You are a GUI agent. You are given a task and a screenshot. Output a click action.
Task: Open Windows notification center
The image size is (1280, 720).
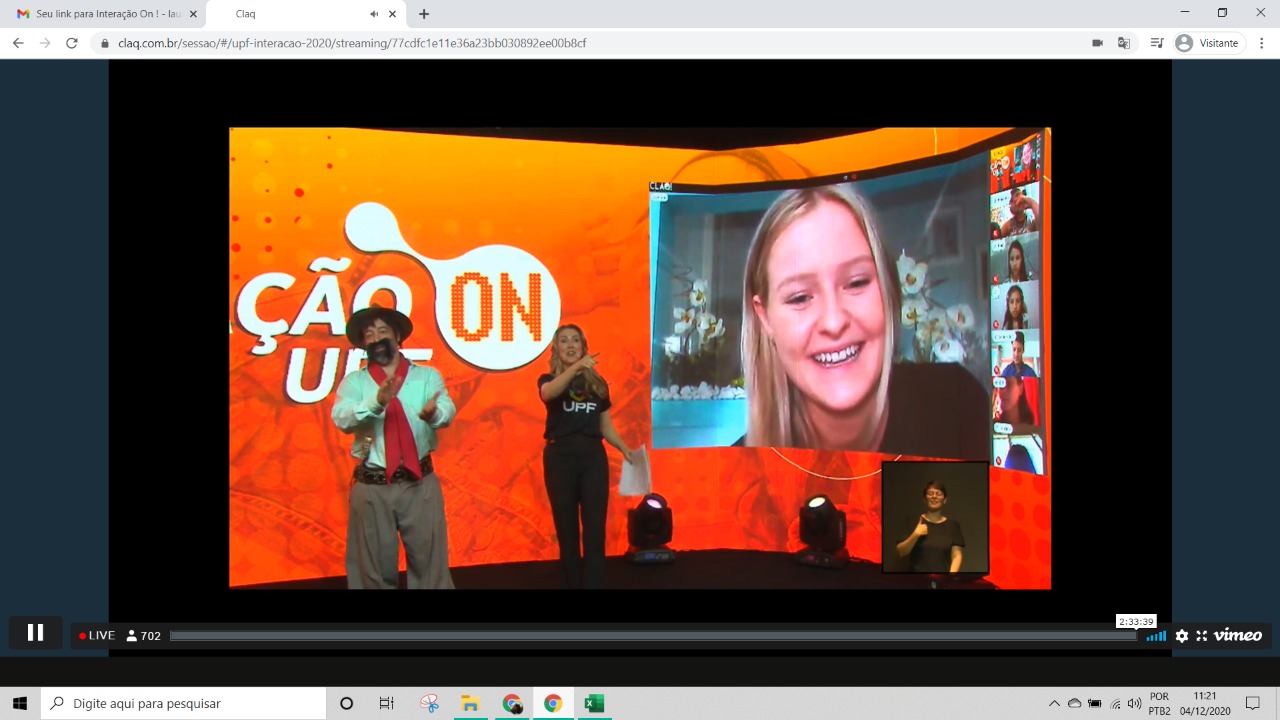[x=1253, y=703]
